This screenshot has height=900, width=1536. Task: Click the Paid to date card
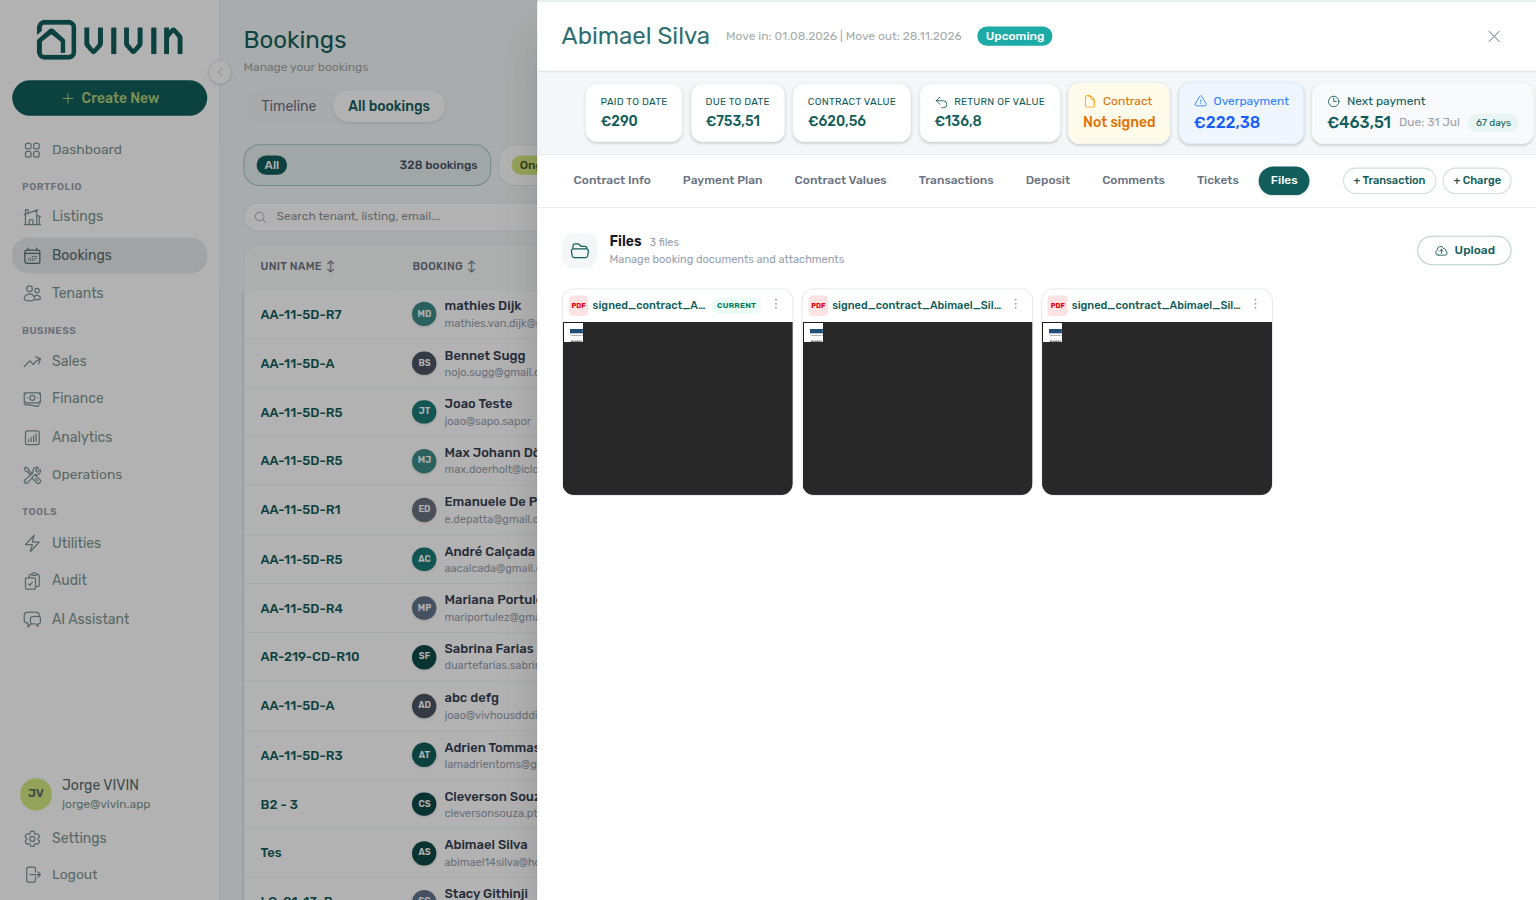click(634, 113)
